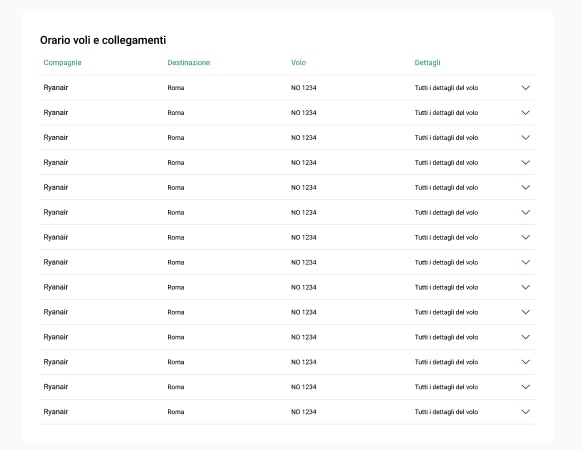The width and height of the screenshot is (582, 450).
Task: Expand the last flight row's chevron
Action: click(526, 412)
